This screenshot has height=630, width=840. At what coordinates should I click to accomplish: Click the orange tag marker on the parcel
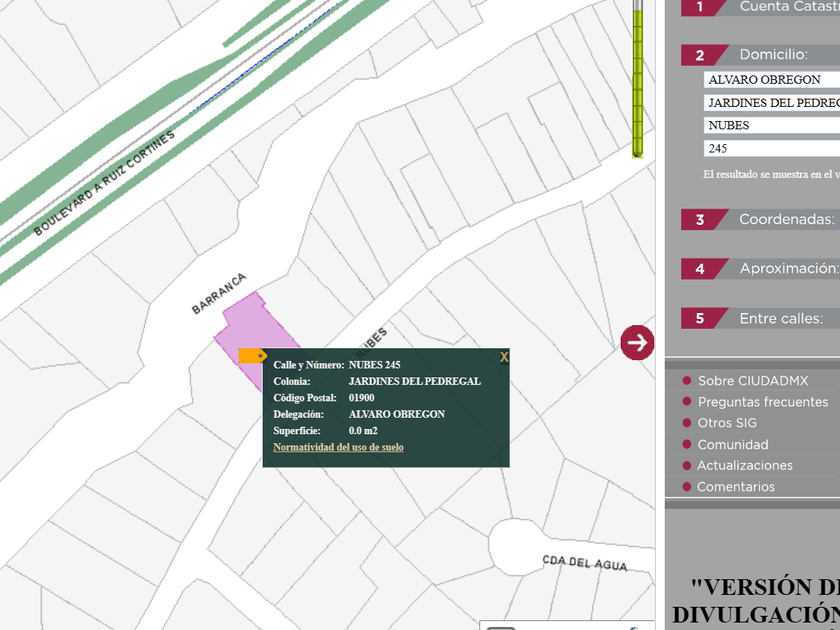coord(252,355)
